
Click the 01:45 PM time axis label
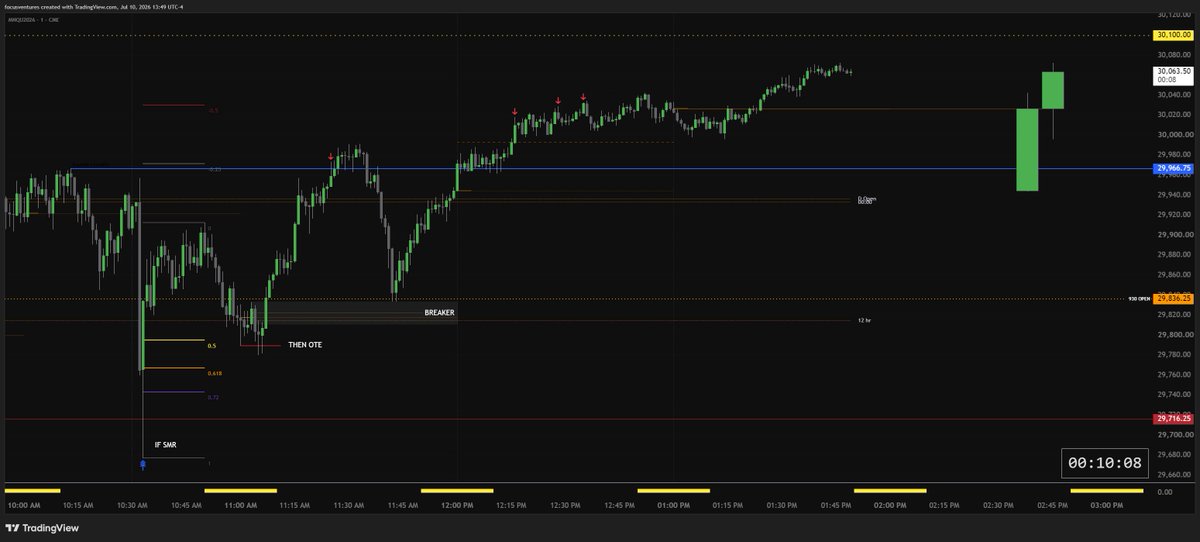[x=835, y=505]
